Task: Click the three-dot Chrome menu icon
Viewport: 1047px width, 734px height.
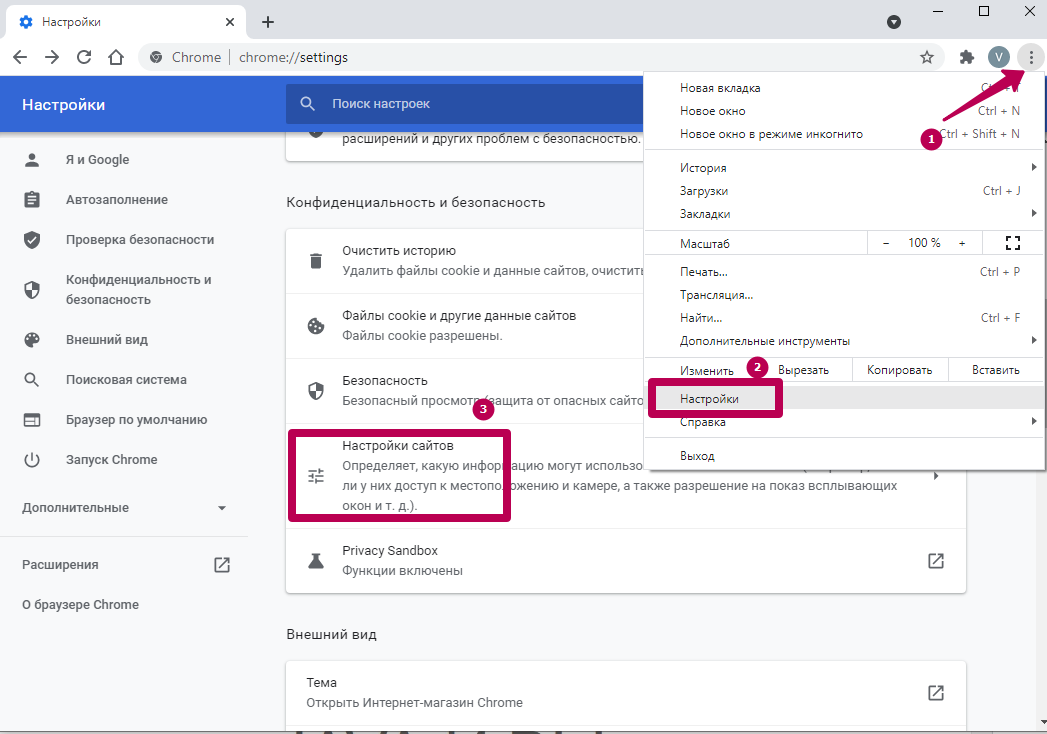Action: coord(1031,57)
